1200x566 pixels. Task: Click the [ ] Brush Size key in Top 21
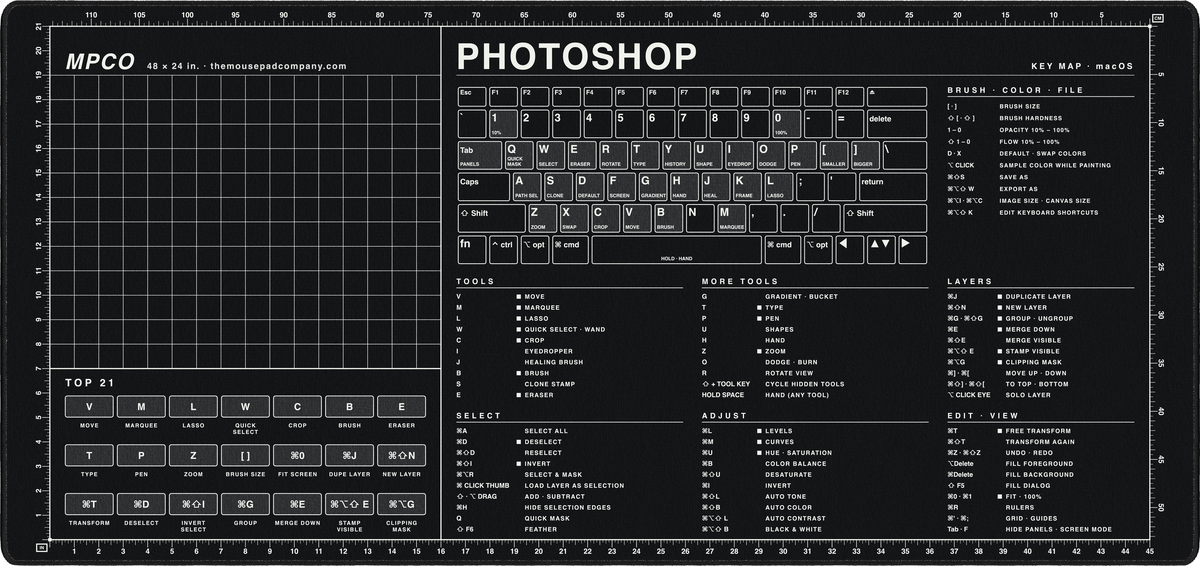click(245, 456)
